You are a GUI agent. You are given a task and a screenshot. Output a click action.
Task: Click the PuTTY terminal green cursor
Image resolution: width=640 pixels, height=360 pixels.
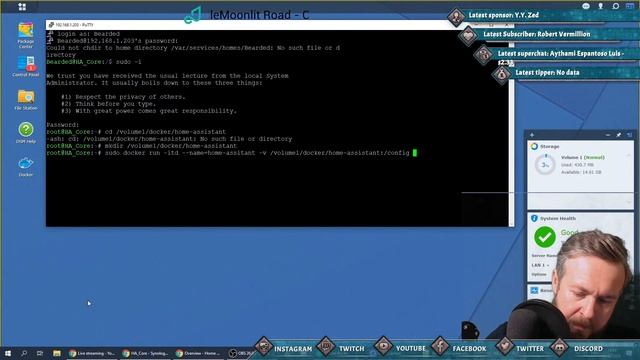point(415,153)
